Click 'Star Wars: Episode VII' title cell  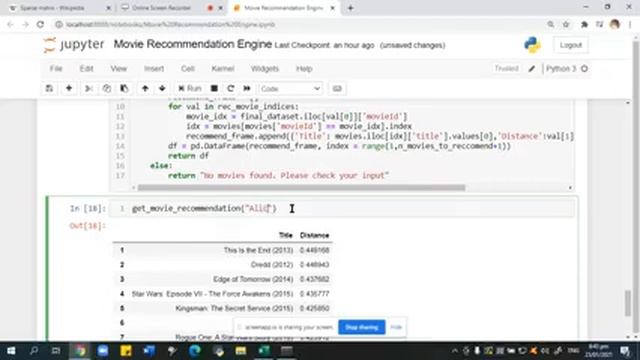point(212,294)
